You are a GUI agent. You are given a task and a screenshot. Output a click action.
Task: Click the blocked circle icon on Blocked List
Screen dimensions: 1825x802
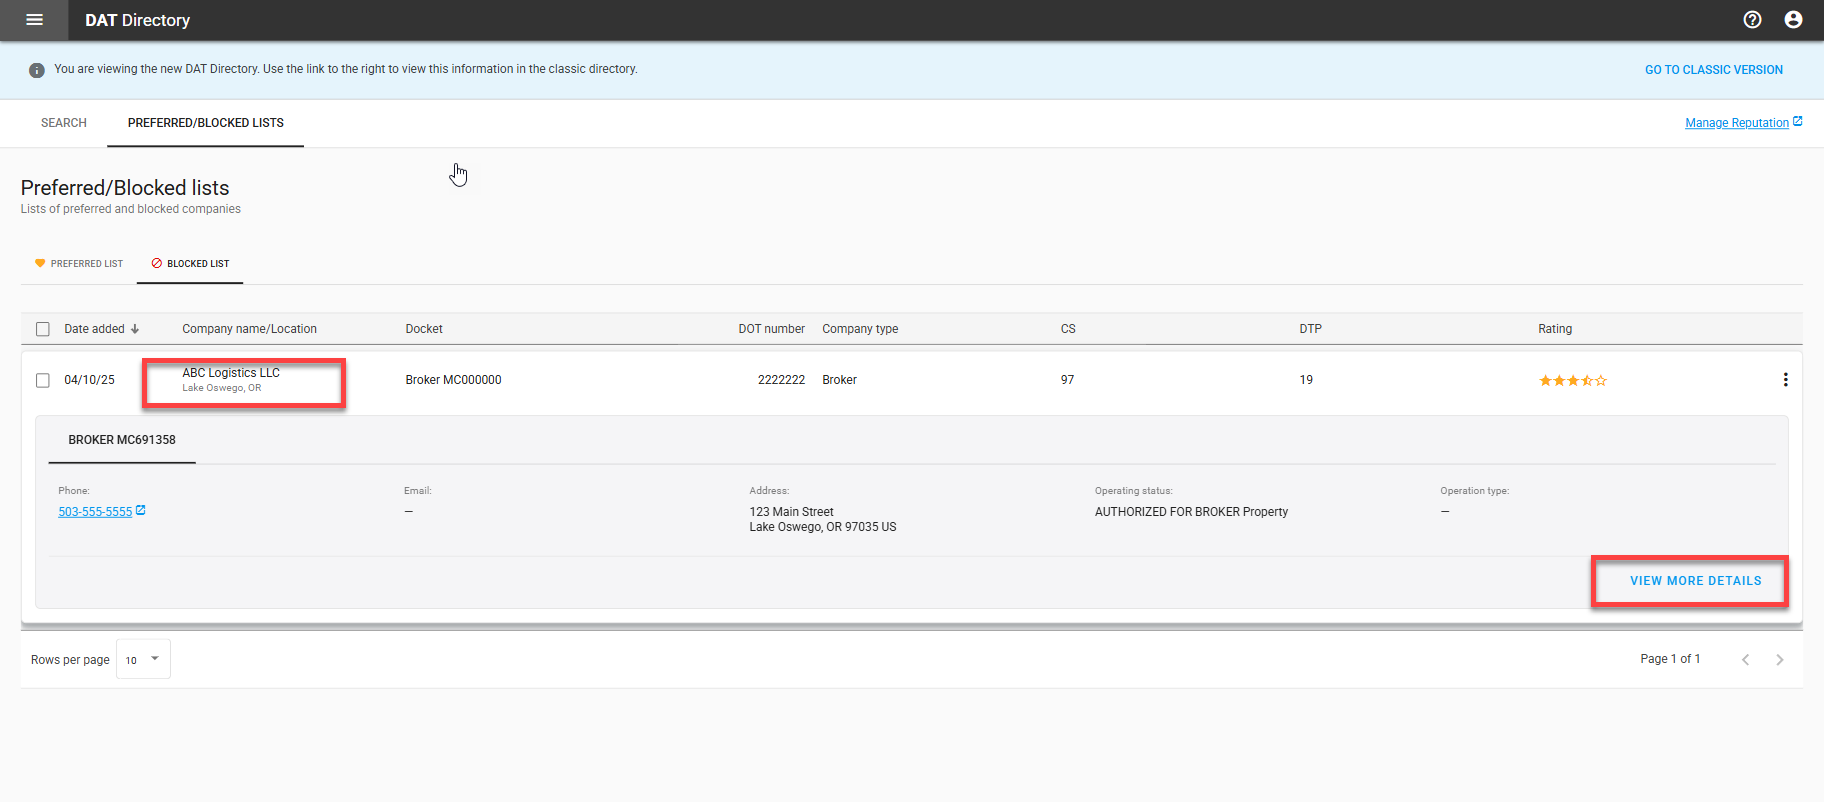(156, 263)
